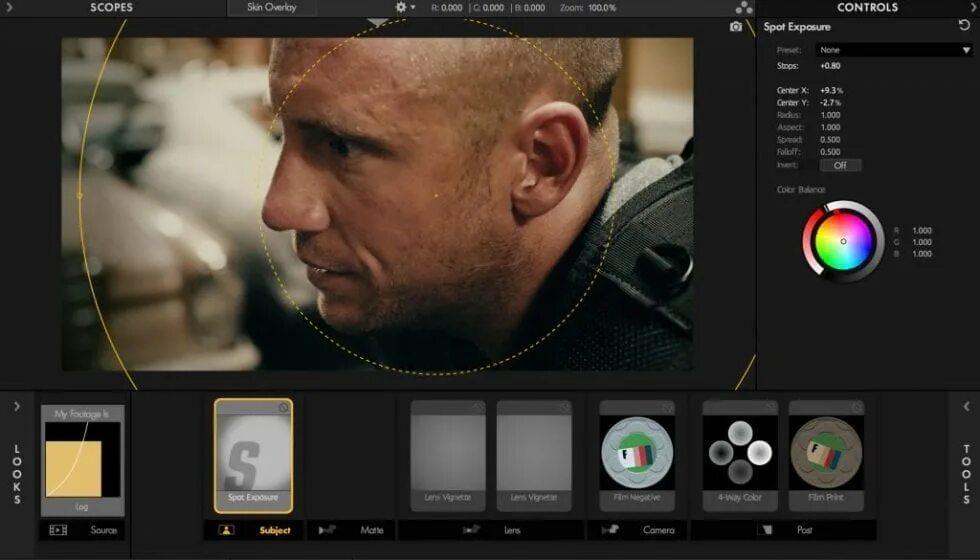The height and width of the screenshot is (560, 980).
Task: Take a snapshot with the camera icon
Action: click(x=736, y=27)
